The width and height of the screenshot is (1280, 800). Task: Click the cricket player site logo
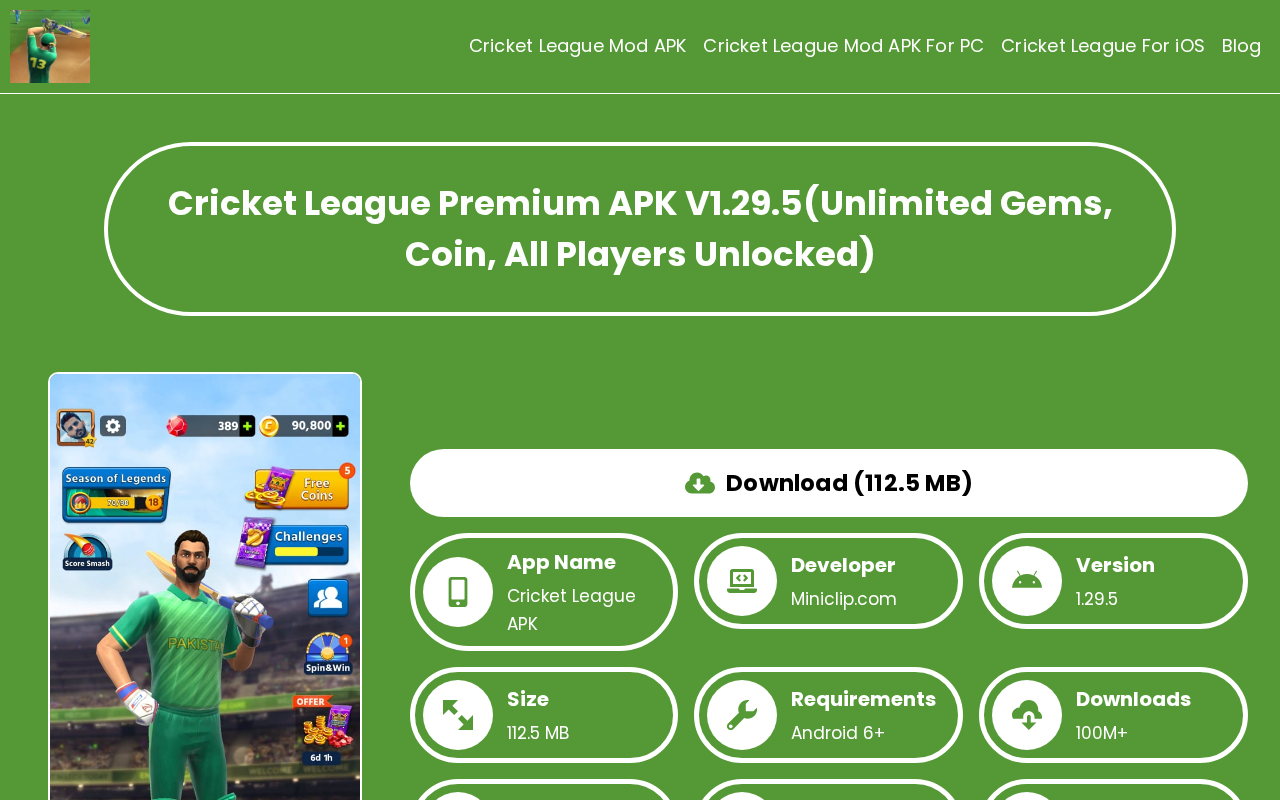point(50,46)
